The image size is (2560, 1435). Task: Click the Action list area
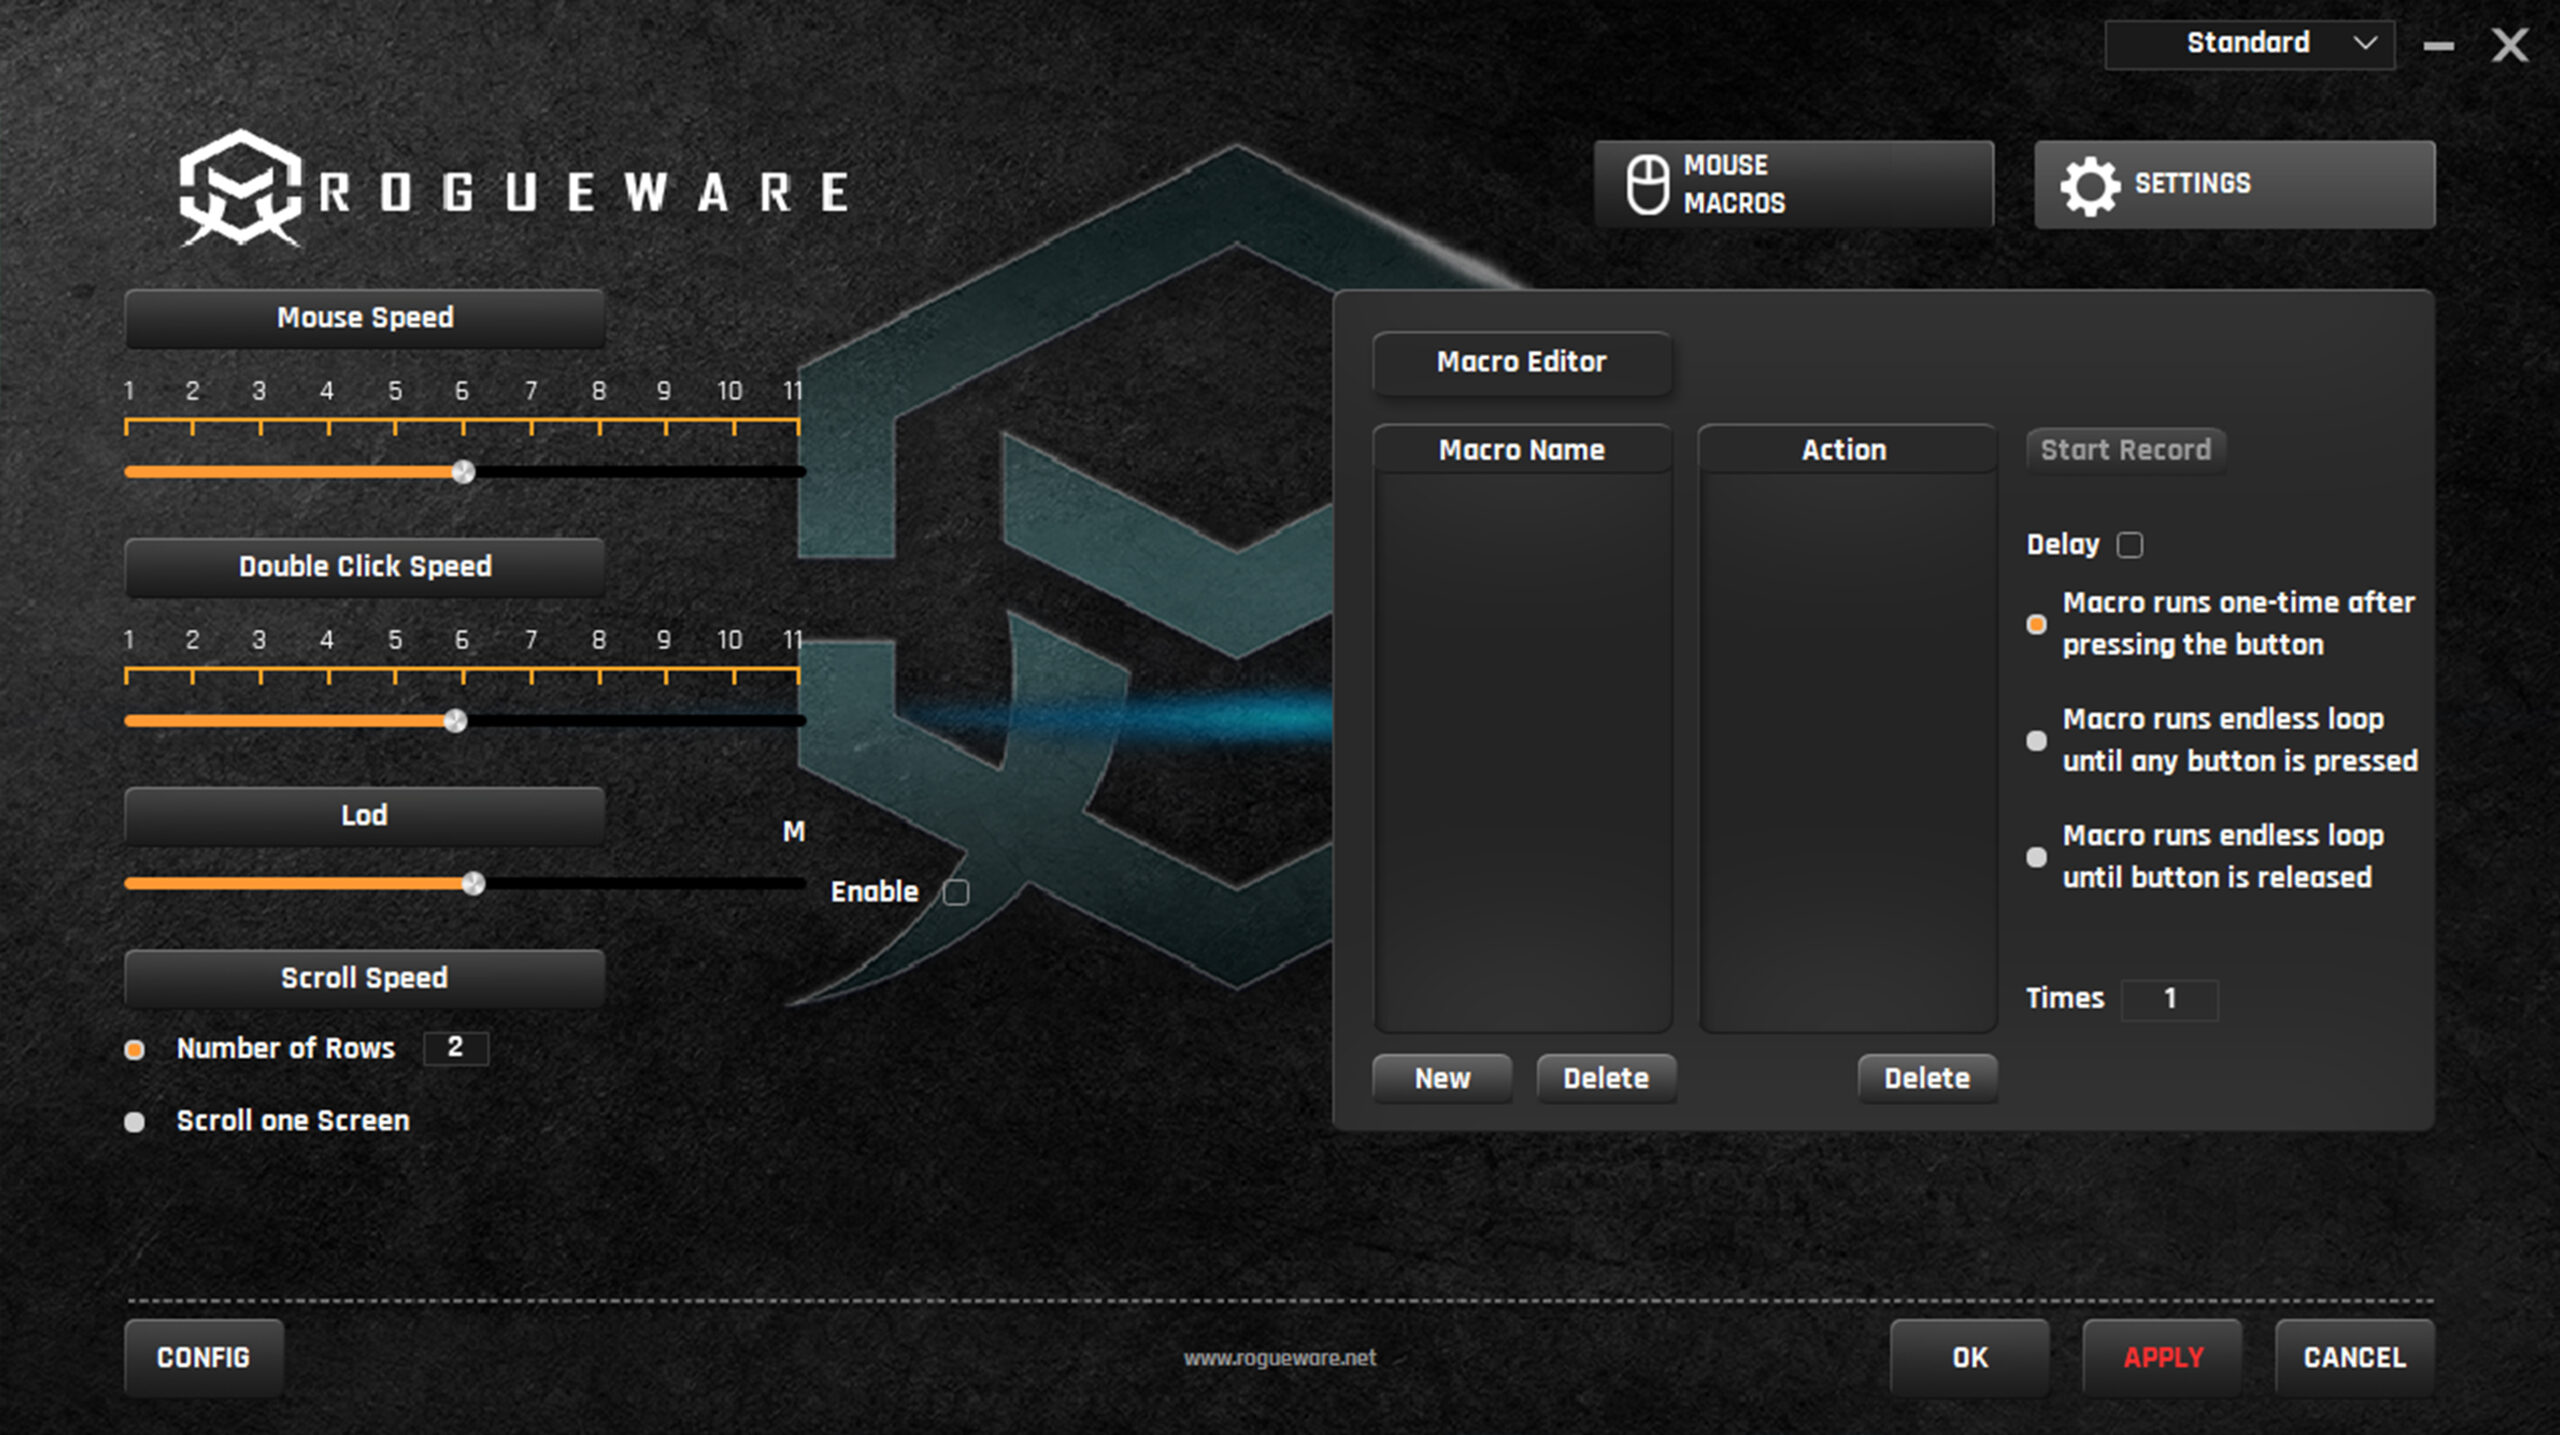tap(1847, 752)
